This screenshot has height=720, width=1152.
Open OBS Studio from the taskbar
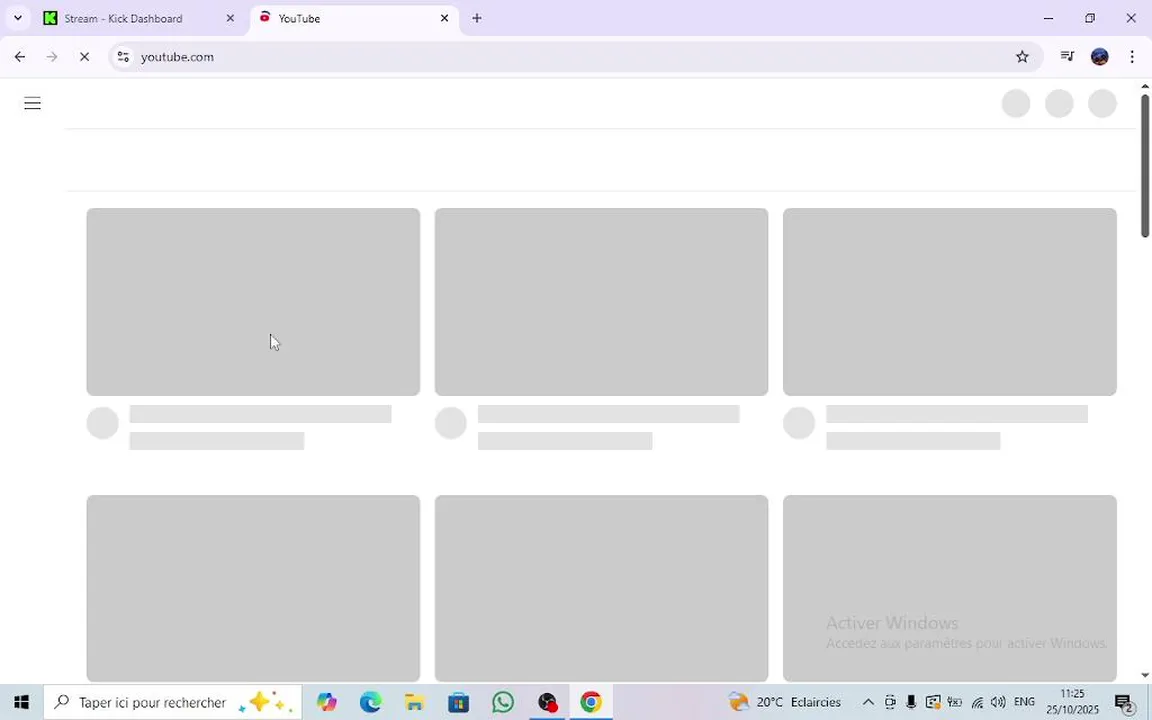tap(547, 702)
